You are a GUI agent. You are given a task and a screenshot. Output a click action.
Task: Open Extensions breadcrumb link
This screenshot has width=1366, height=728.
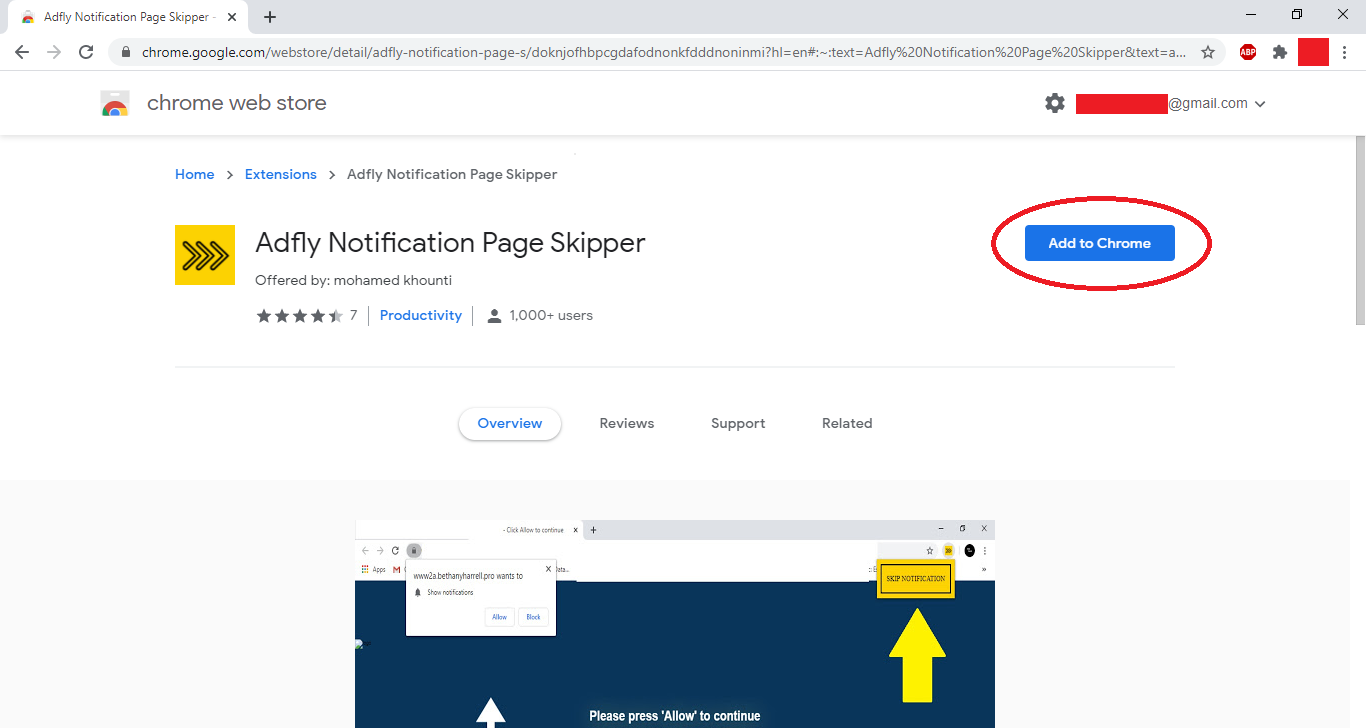pyautogui.click(x=280, y=174)
